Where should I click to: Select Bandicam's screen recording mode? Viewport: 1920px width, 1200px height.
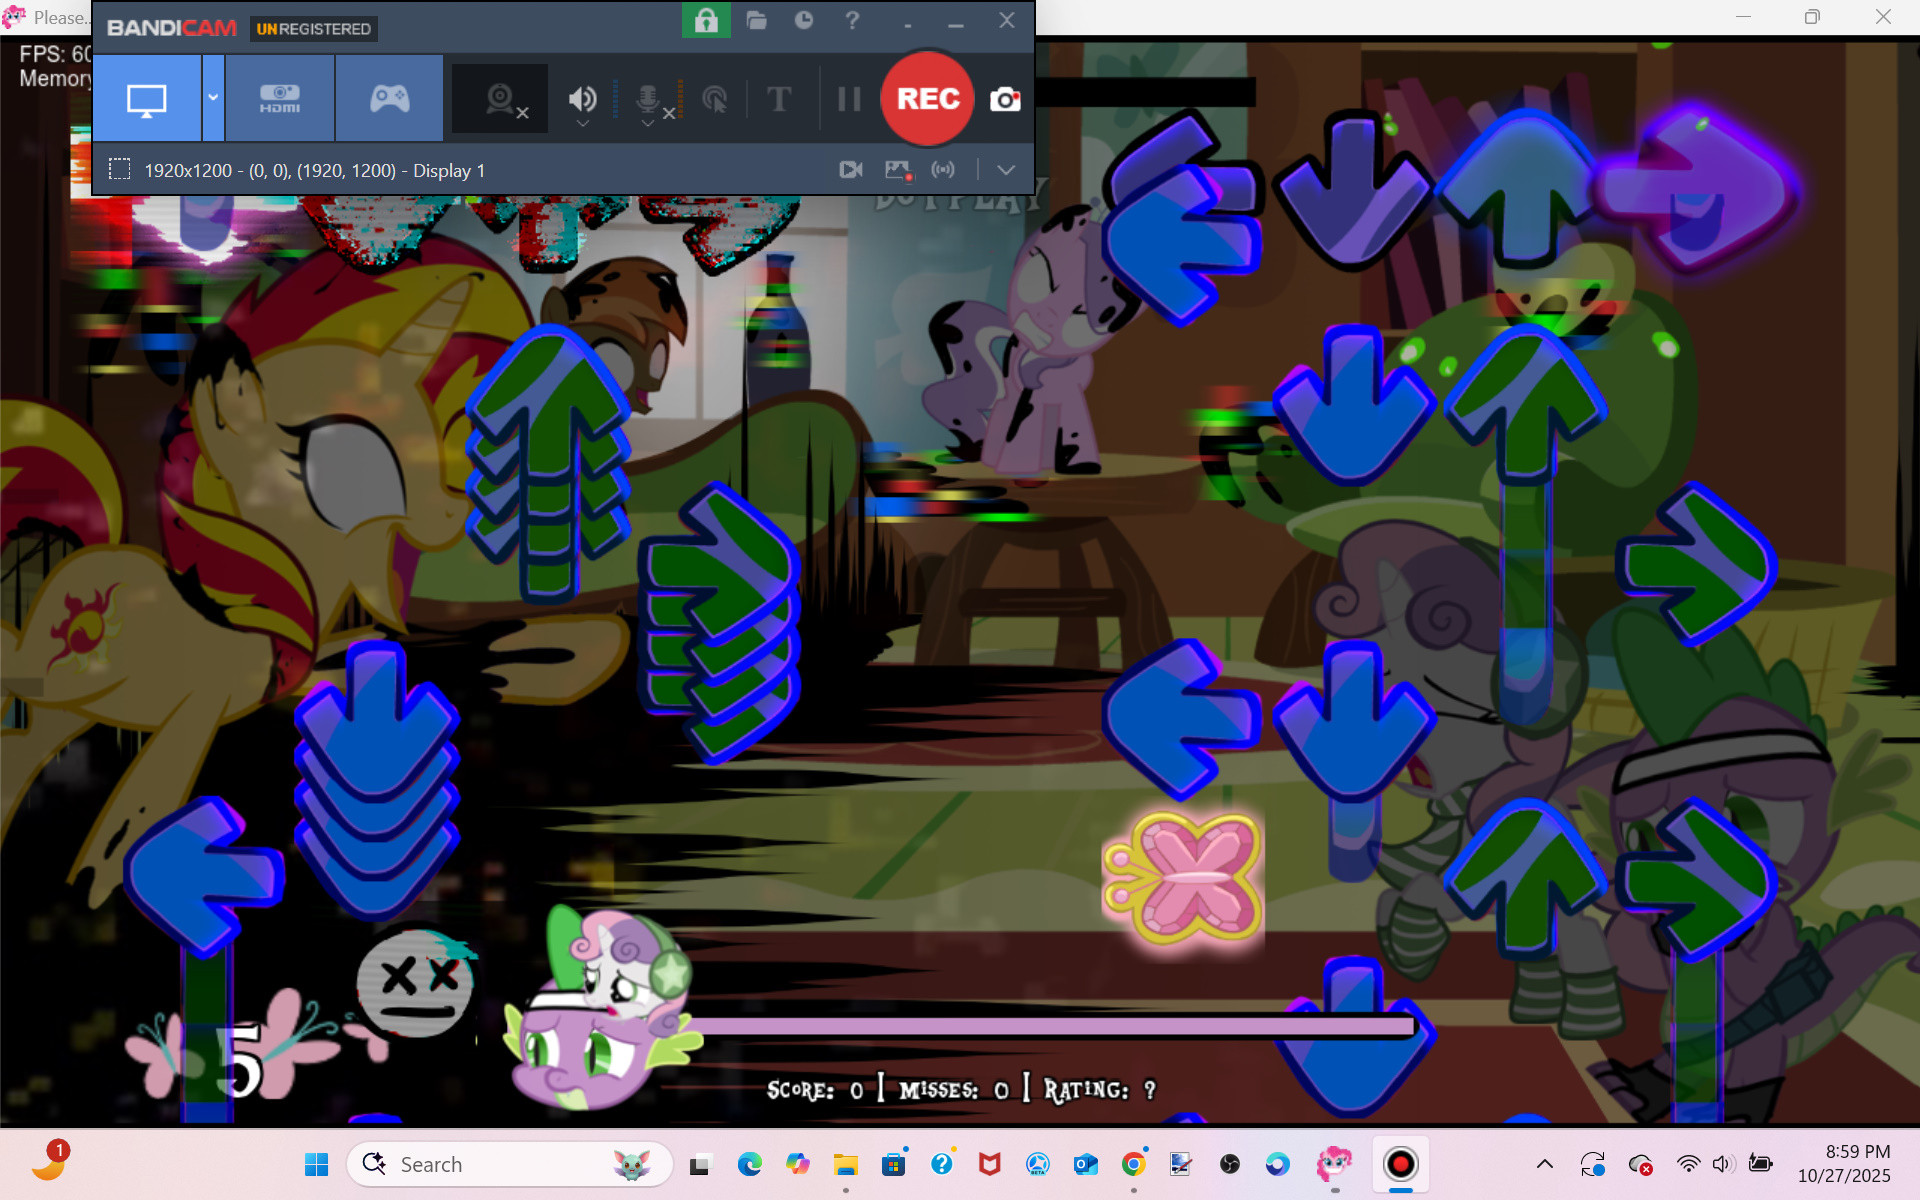(147, 98)
